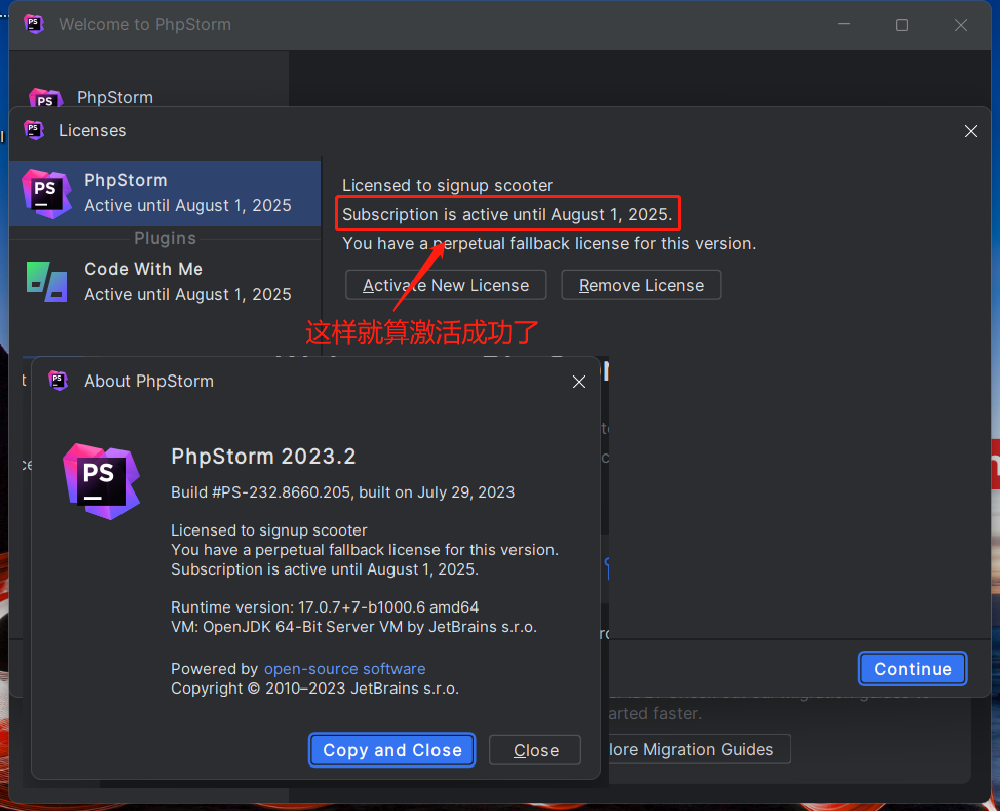
Task: Click the 'Licenses' dialog title text
Action: pyautogui.click(x=92, y=130)
